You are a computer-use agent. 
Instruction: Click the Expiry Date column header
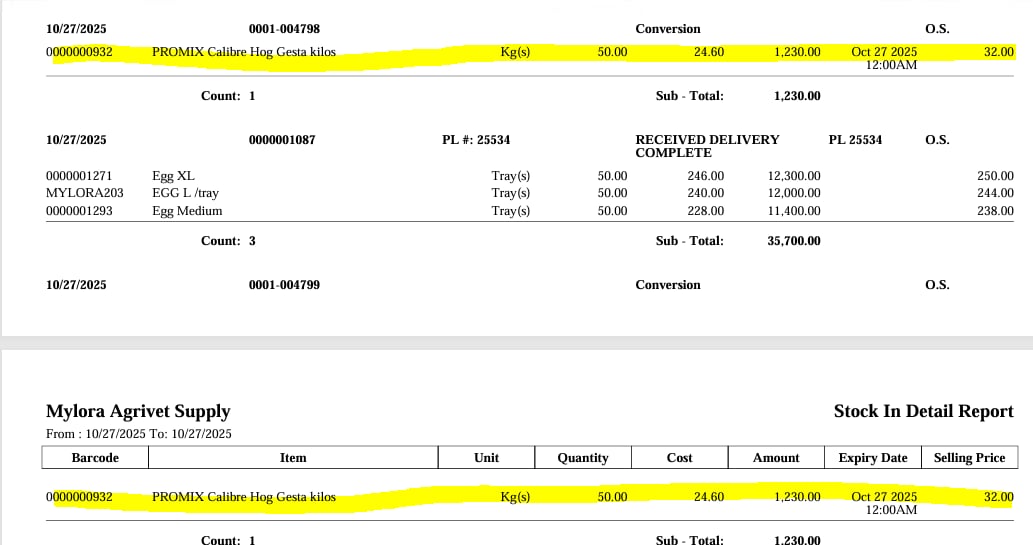872,458
